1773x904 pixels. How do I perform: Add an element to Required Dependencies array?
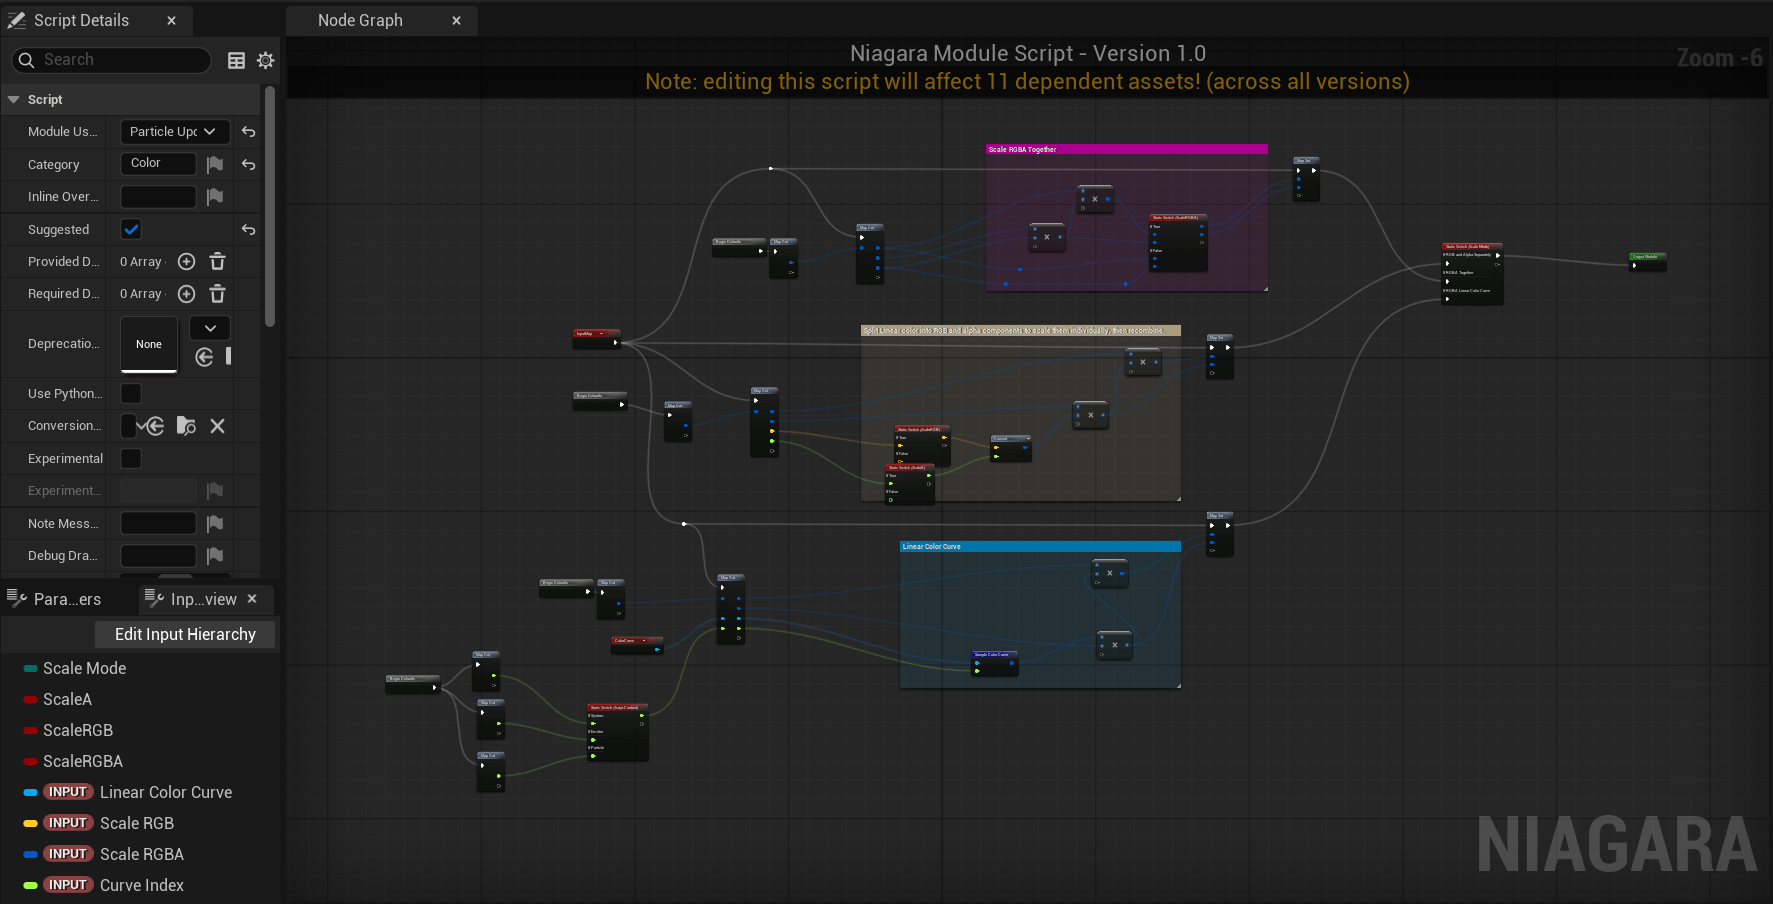click(186, 294)
